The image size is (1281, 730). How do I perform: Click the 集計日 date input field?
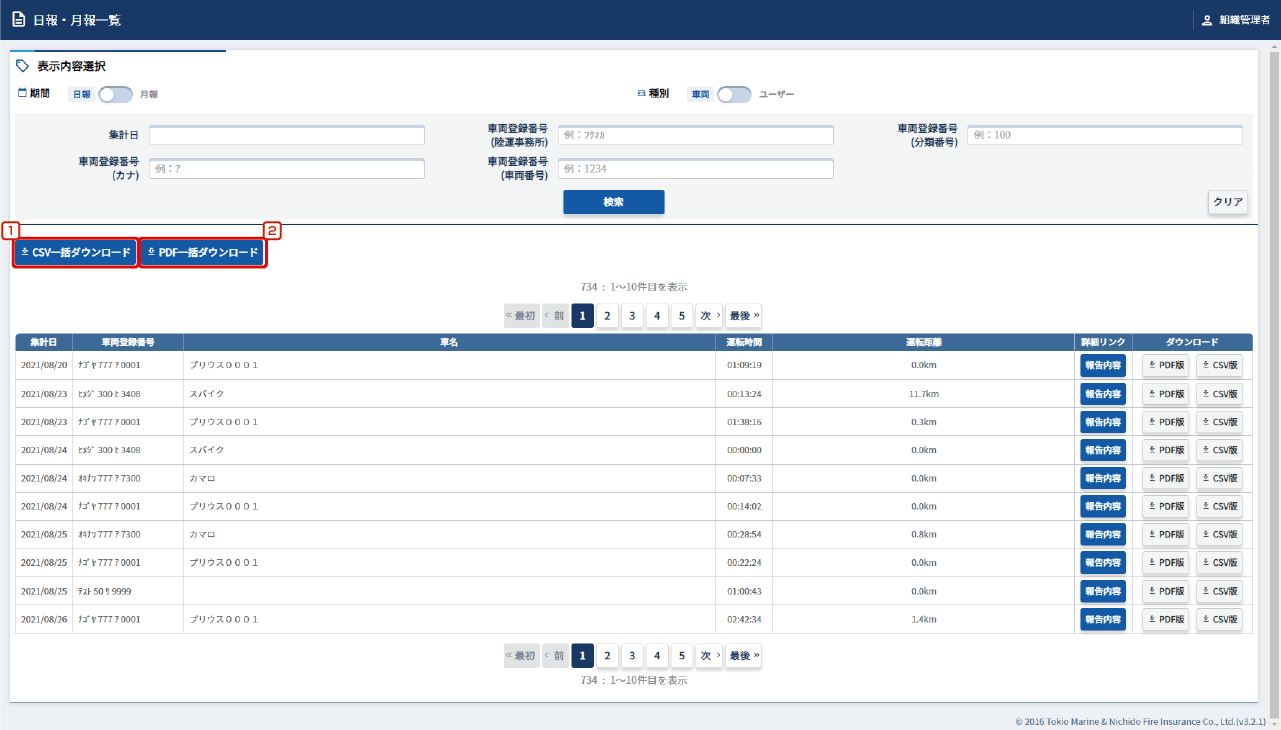coord(287,135)
